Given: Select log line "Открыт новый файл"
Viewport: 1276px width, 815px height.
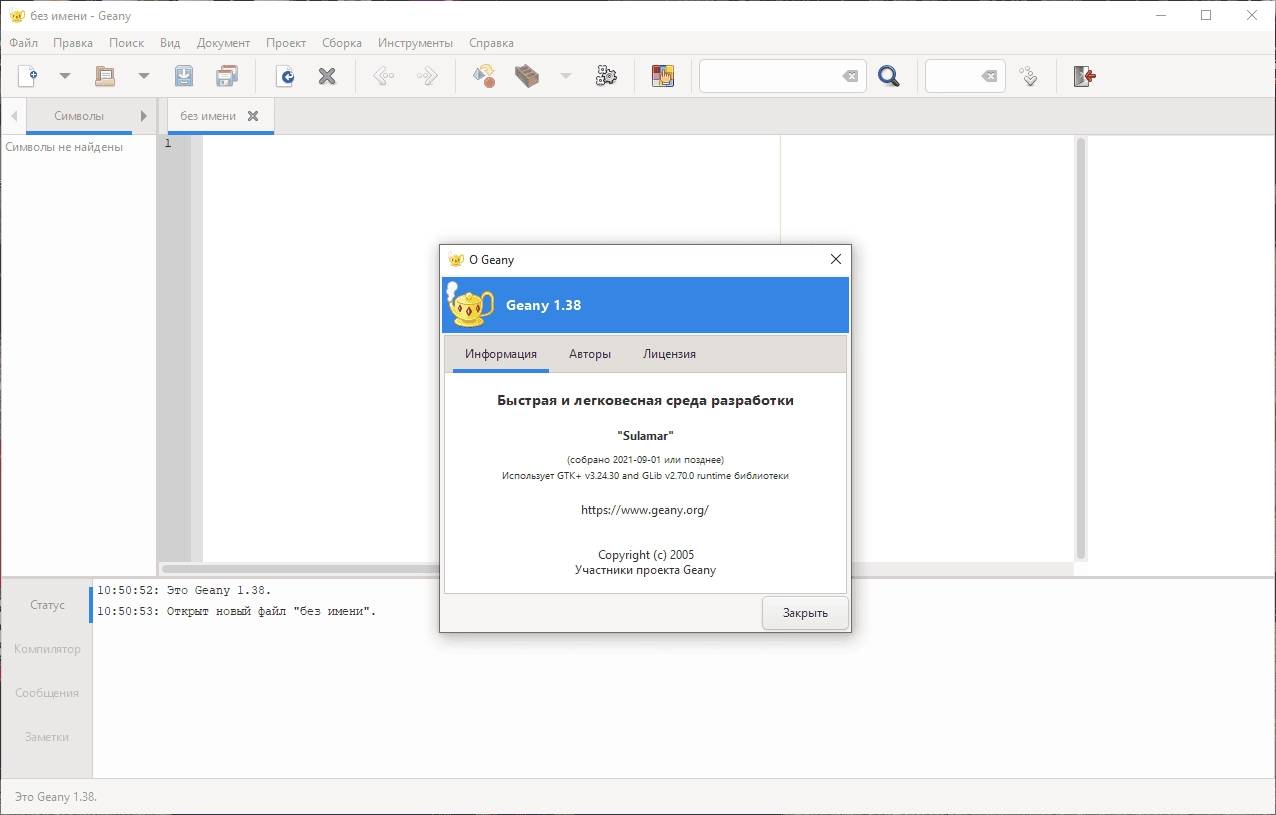Looking at the screenshot, I should point(237,611).
